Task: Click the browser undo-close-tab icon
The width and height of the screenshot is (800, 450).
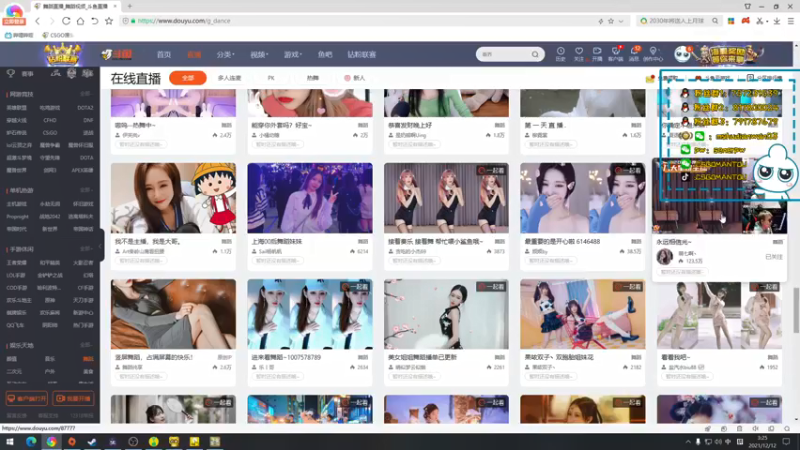Action: [94, 21]
